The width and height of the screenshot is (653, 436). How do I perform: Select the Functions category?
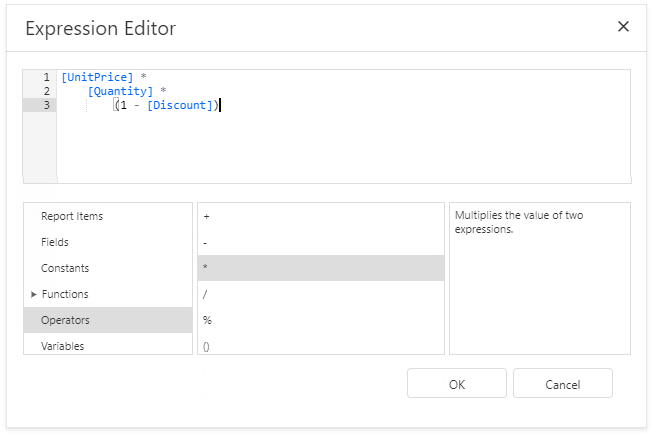[65, 294]
